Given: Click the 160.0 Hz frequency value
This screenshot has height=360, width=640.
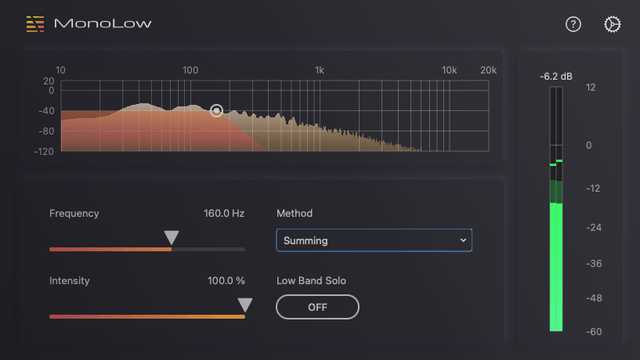Looking at the screenshot, I should [224, 213].
